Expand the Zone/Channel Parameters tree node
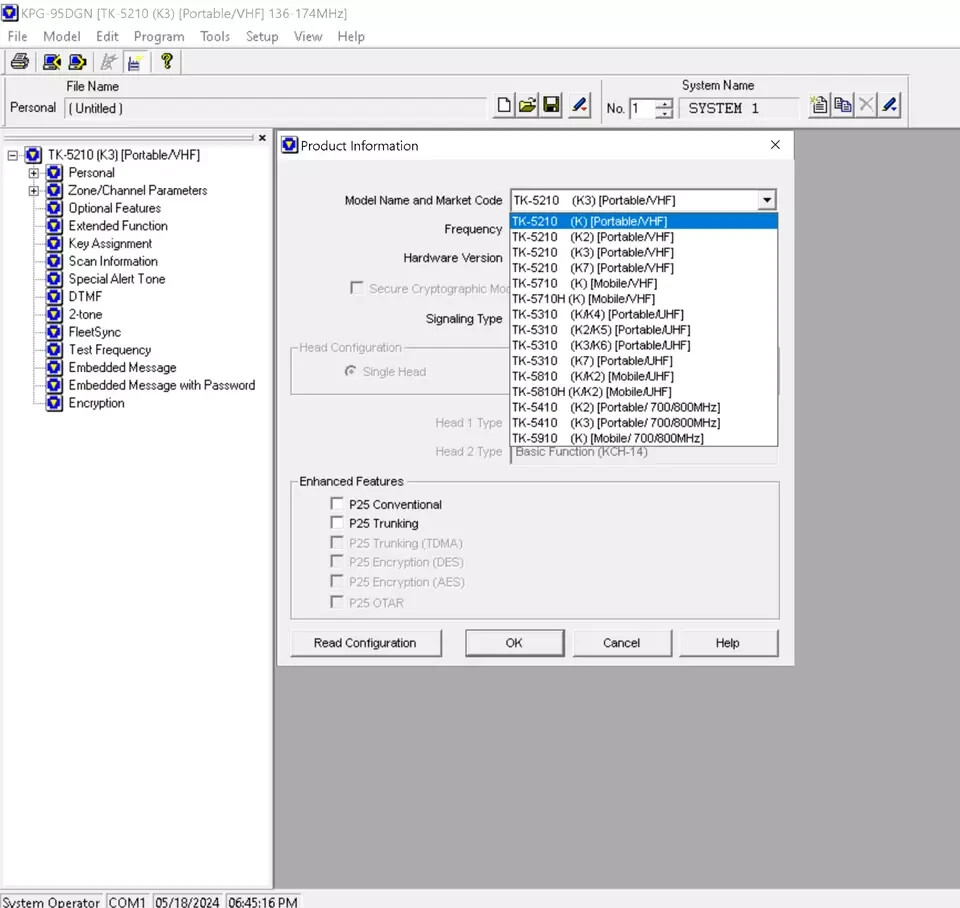The width and height of the screenshot is (960, 908). (34, 191)
